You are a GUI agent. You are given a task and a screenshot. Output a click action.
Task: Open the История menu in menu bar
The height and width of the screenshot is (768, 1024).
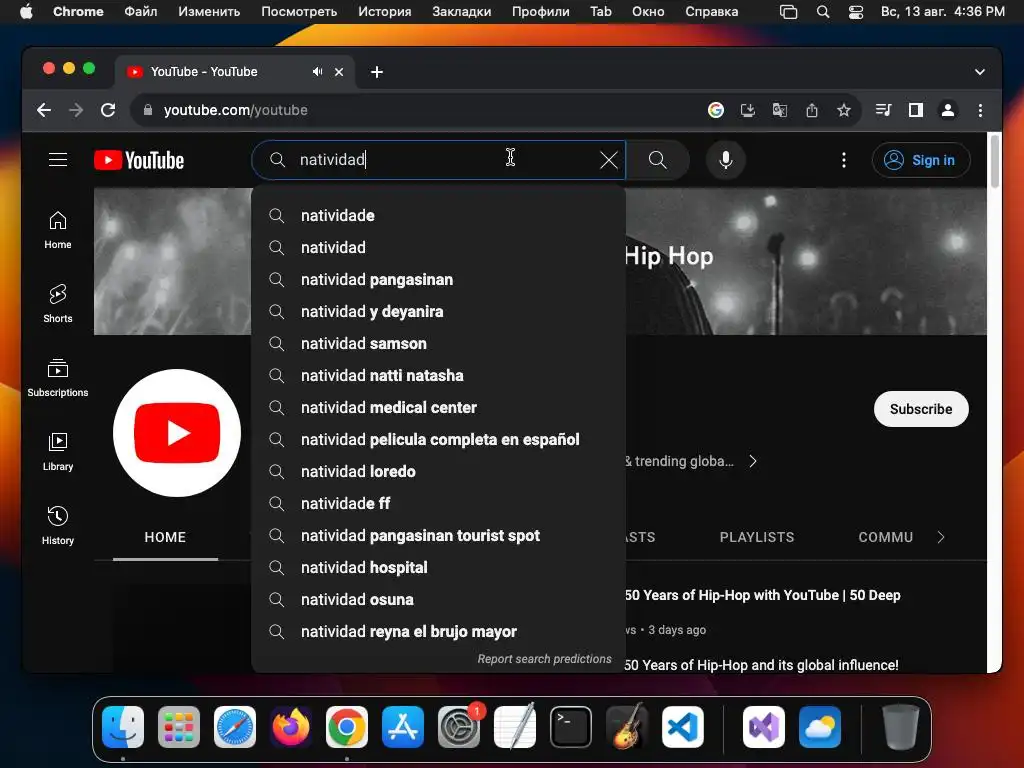[x=385, y=12]
